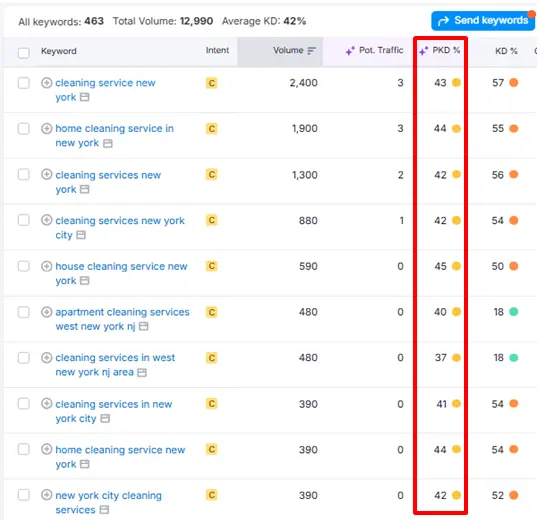Viewport: 538px width, 520px height.
Task: Click the volume value 1,900
Action: tap(304, 128)
